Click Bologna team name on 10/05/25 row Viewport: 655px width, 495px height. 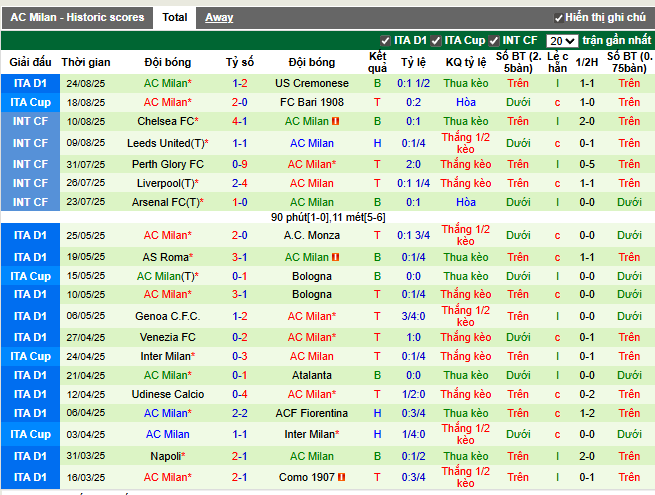click(312, 294)
